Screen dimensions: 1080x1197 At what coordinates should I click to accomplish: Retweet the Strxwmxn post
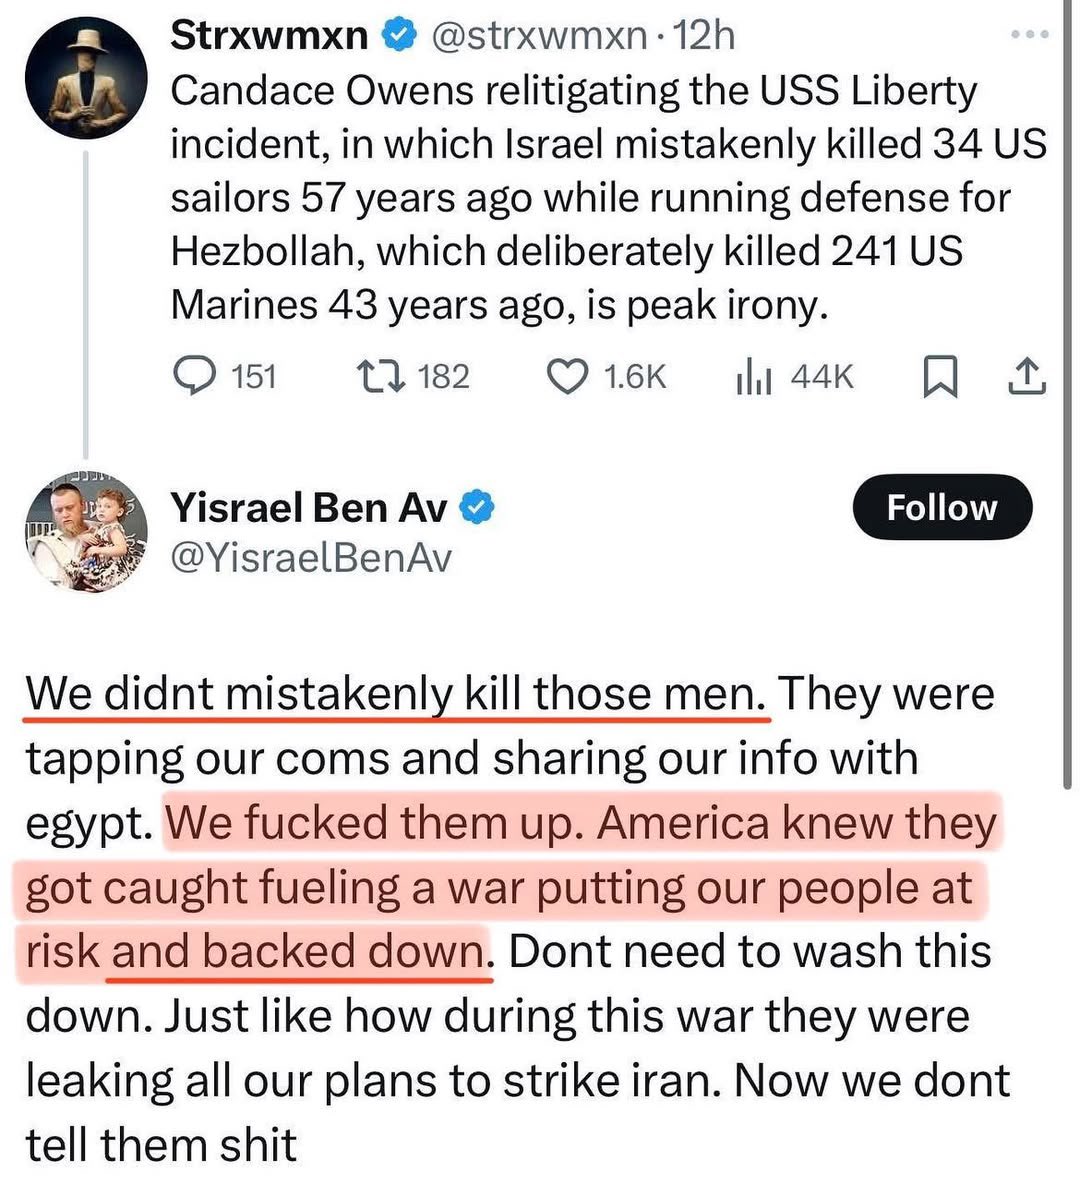point(381,376)
